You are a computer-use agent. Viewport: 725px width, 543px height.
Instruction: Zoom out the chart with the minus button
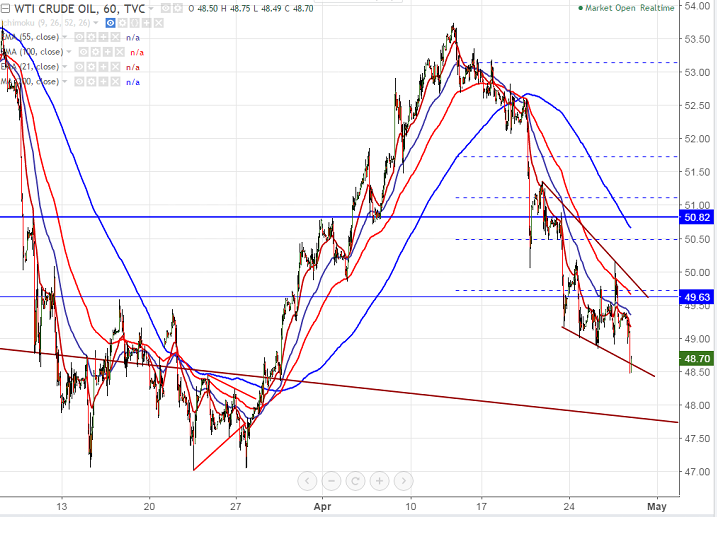[331, 481]
